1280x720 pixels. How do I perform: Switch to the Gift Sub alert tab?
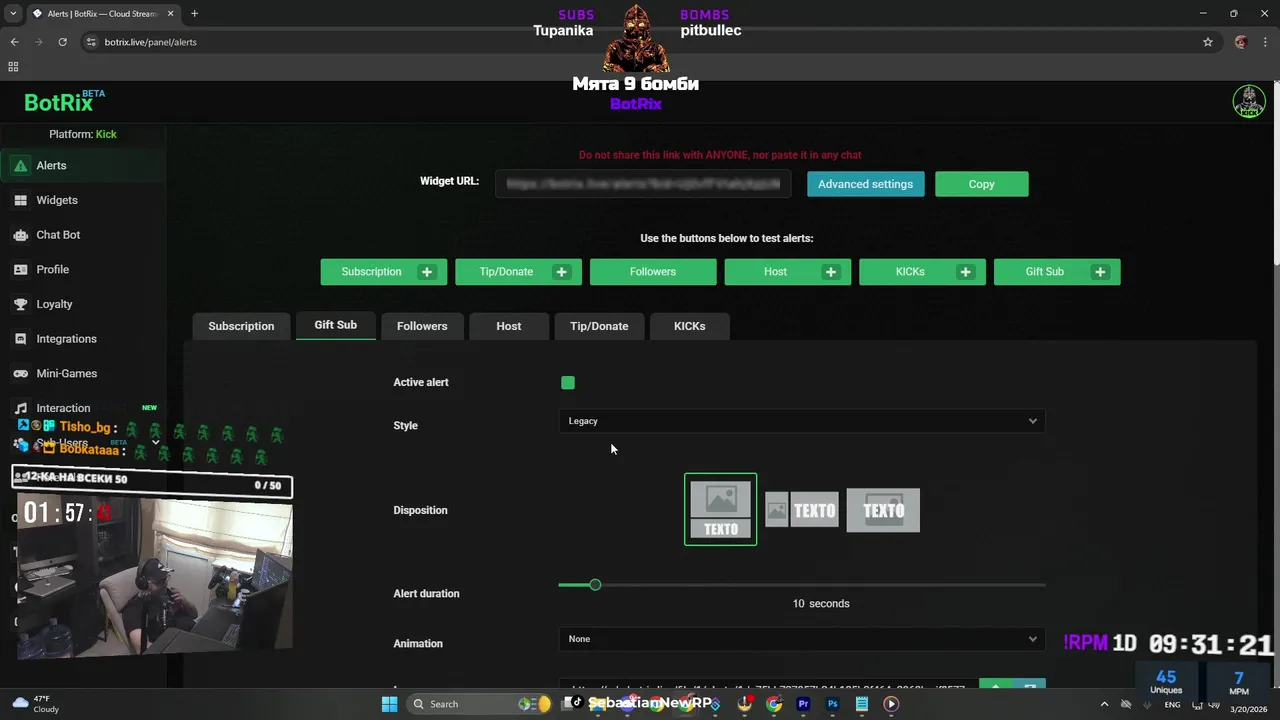pyautogui.click(x=336, y=325)
